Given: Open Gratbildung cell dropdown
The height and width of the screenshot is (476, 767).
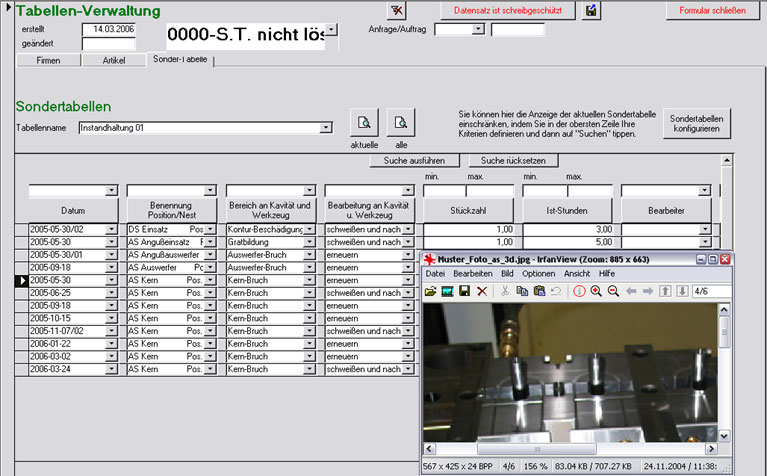Looking at the screenshot, I should [x=309, y=242].
